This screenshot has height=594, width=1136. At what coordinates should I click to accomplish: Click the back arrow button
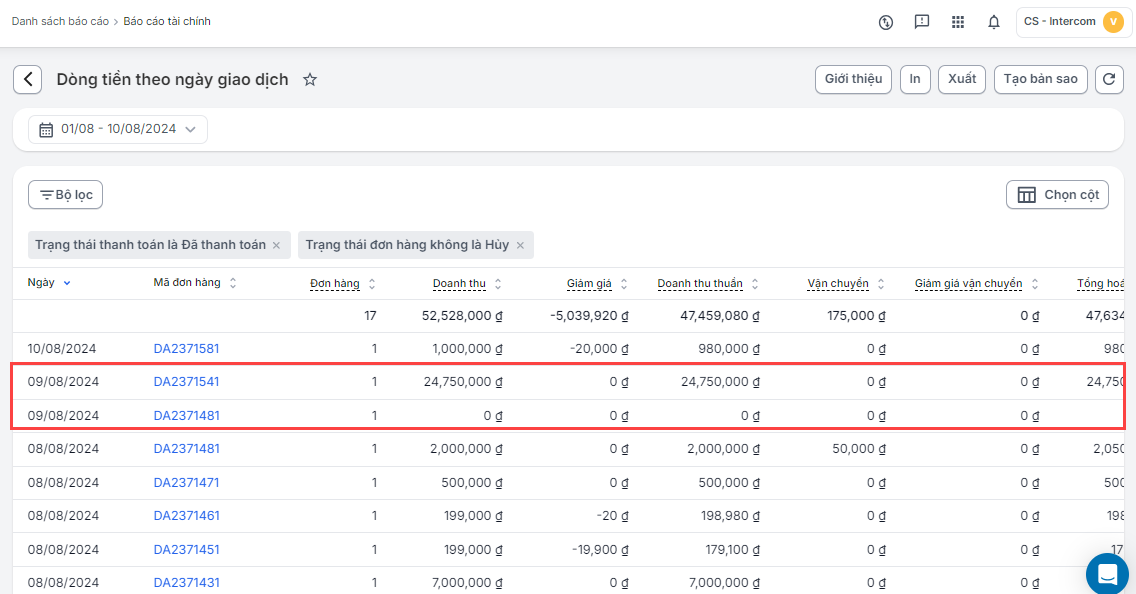(x=28, y=80)
